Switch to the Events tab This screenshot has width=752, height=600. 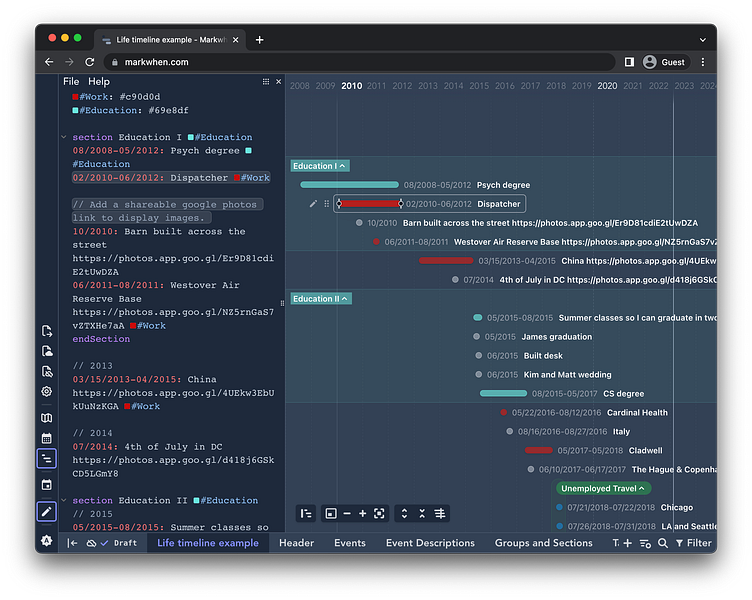coord(350,543)
